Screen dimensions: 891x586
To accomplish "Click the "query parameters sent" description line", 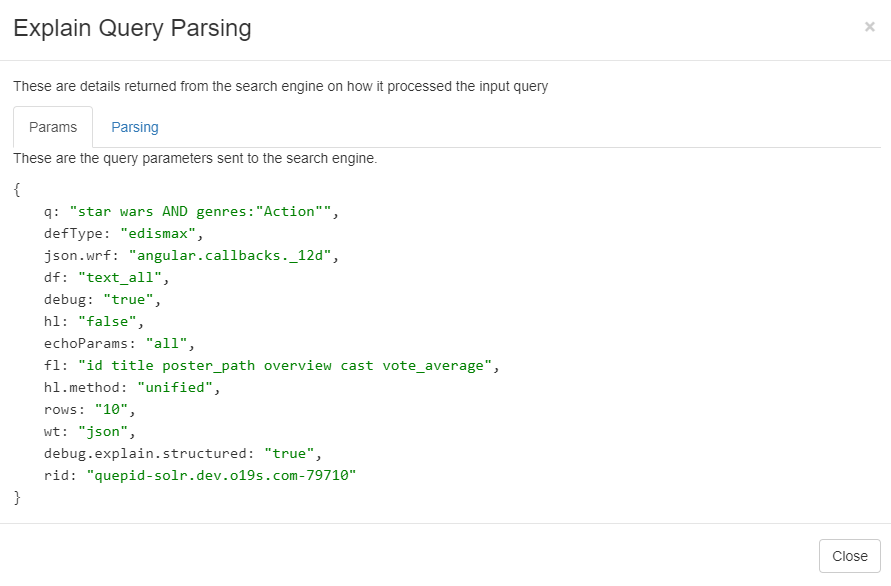I will coord(195,158).
